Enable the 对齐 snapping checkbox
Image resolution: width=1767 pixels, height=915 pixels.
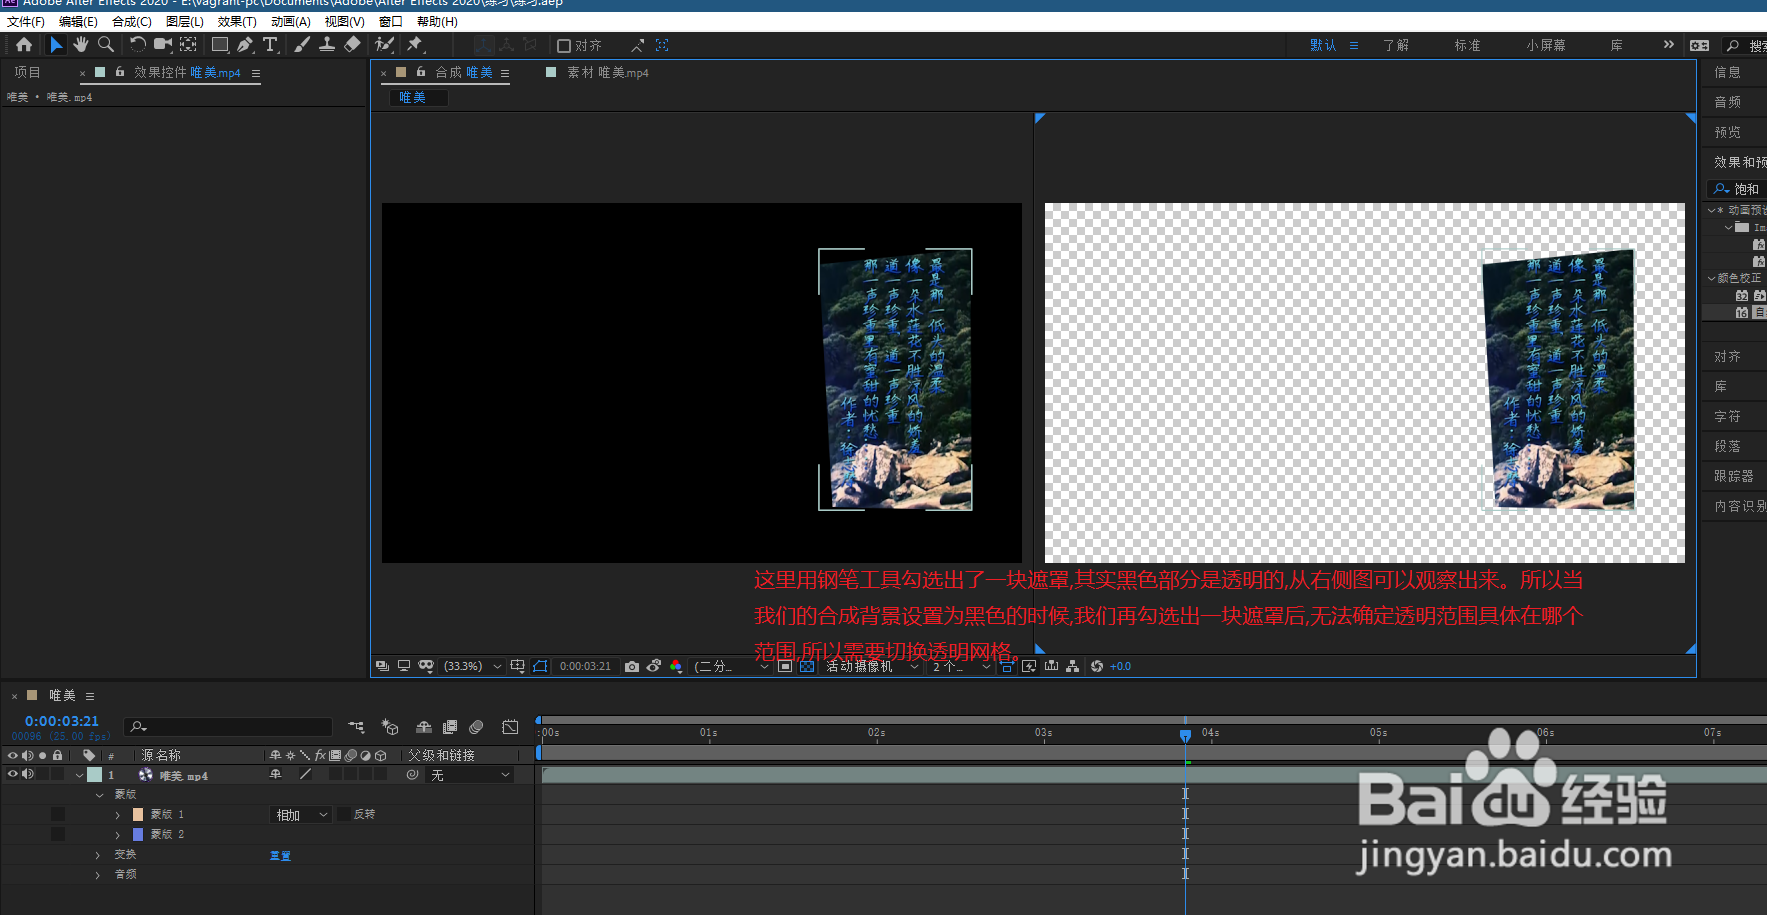click(x=564, y=46)
